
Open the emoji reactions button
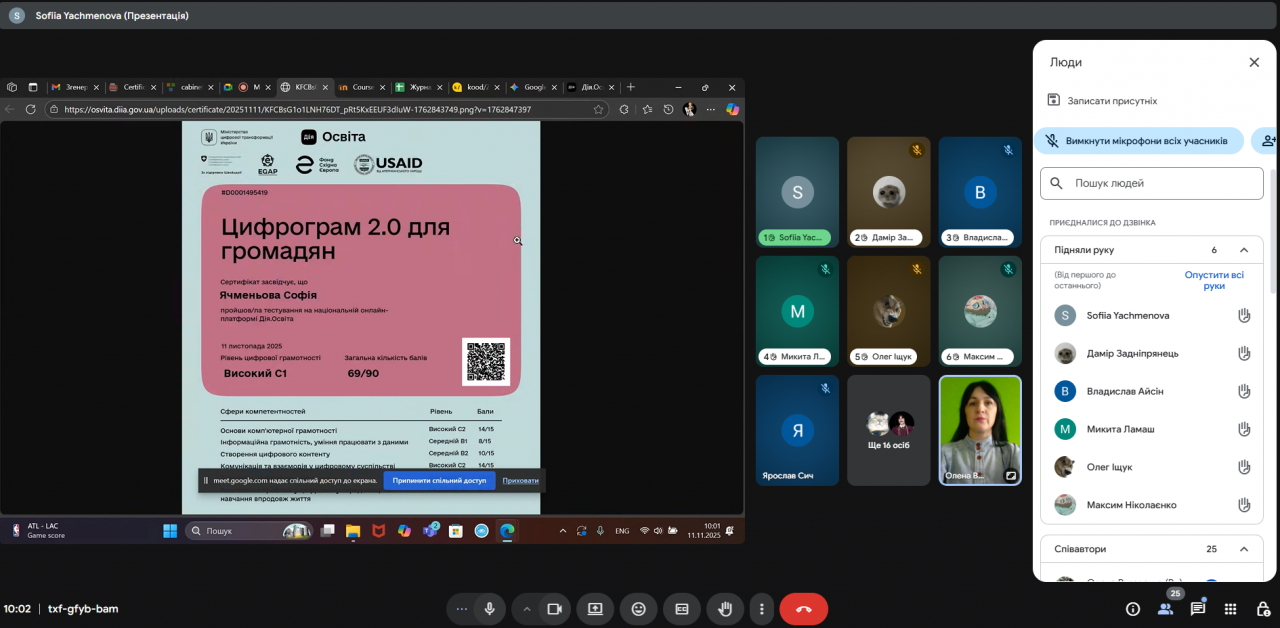tap(638, 608)
